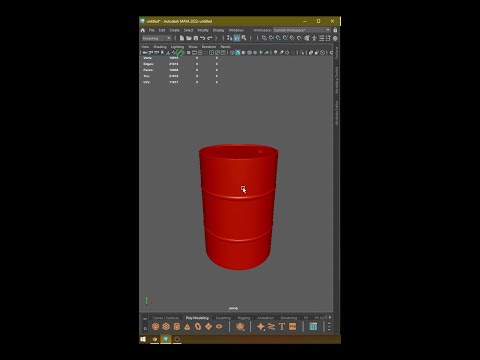
Task: Click the Windows Start button
Action: click(x=143, y=339)
